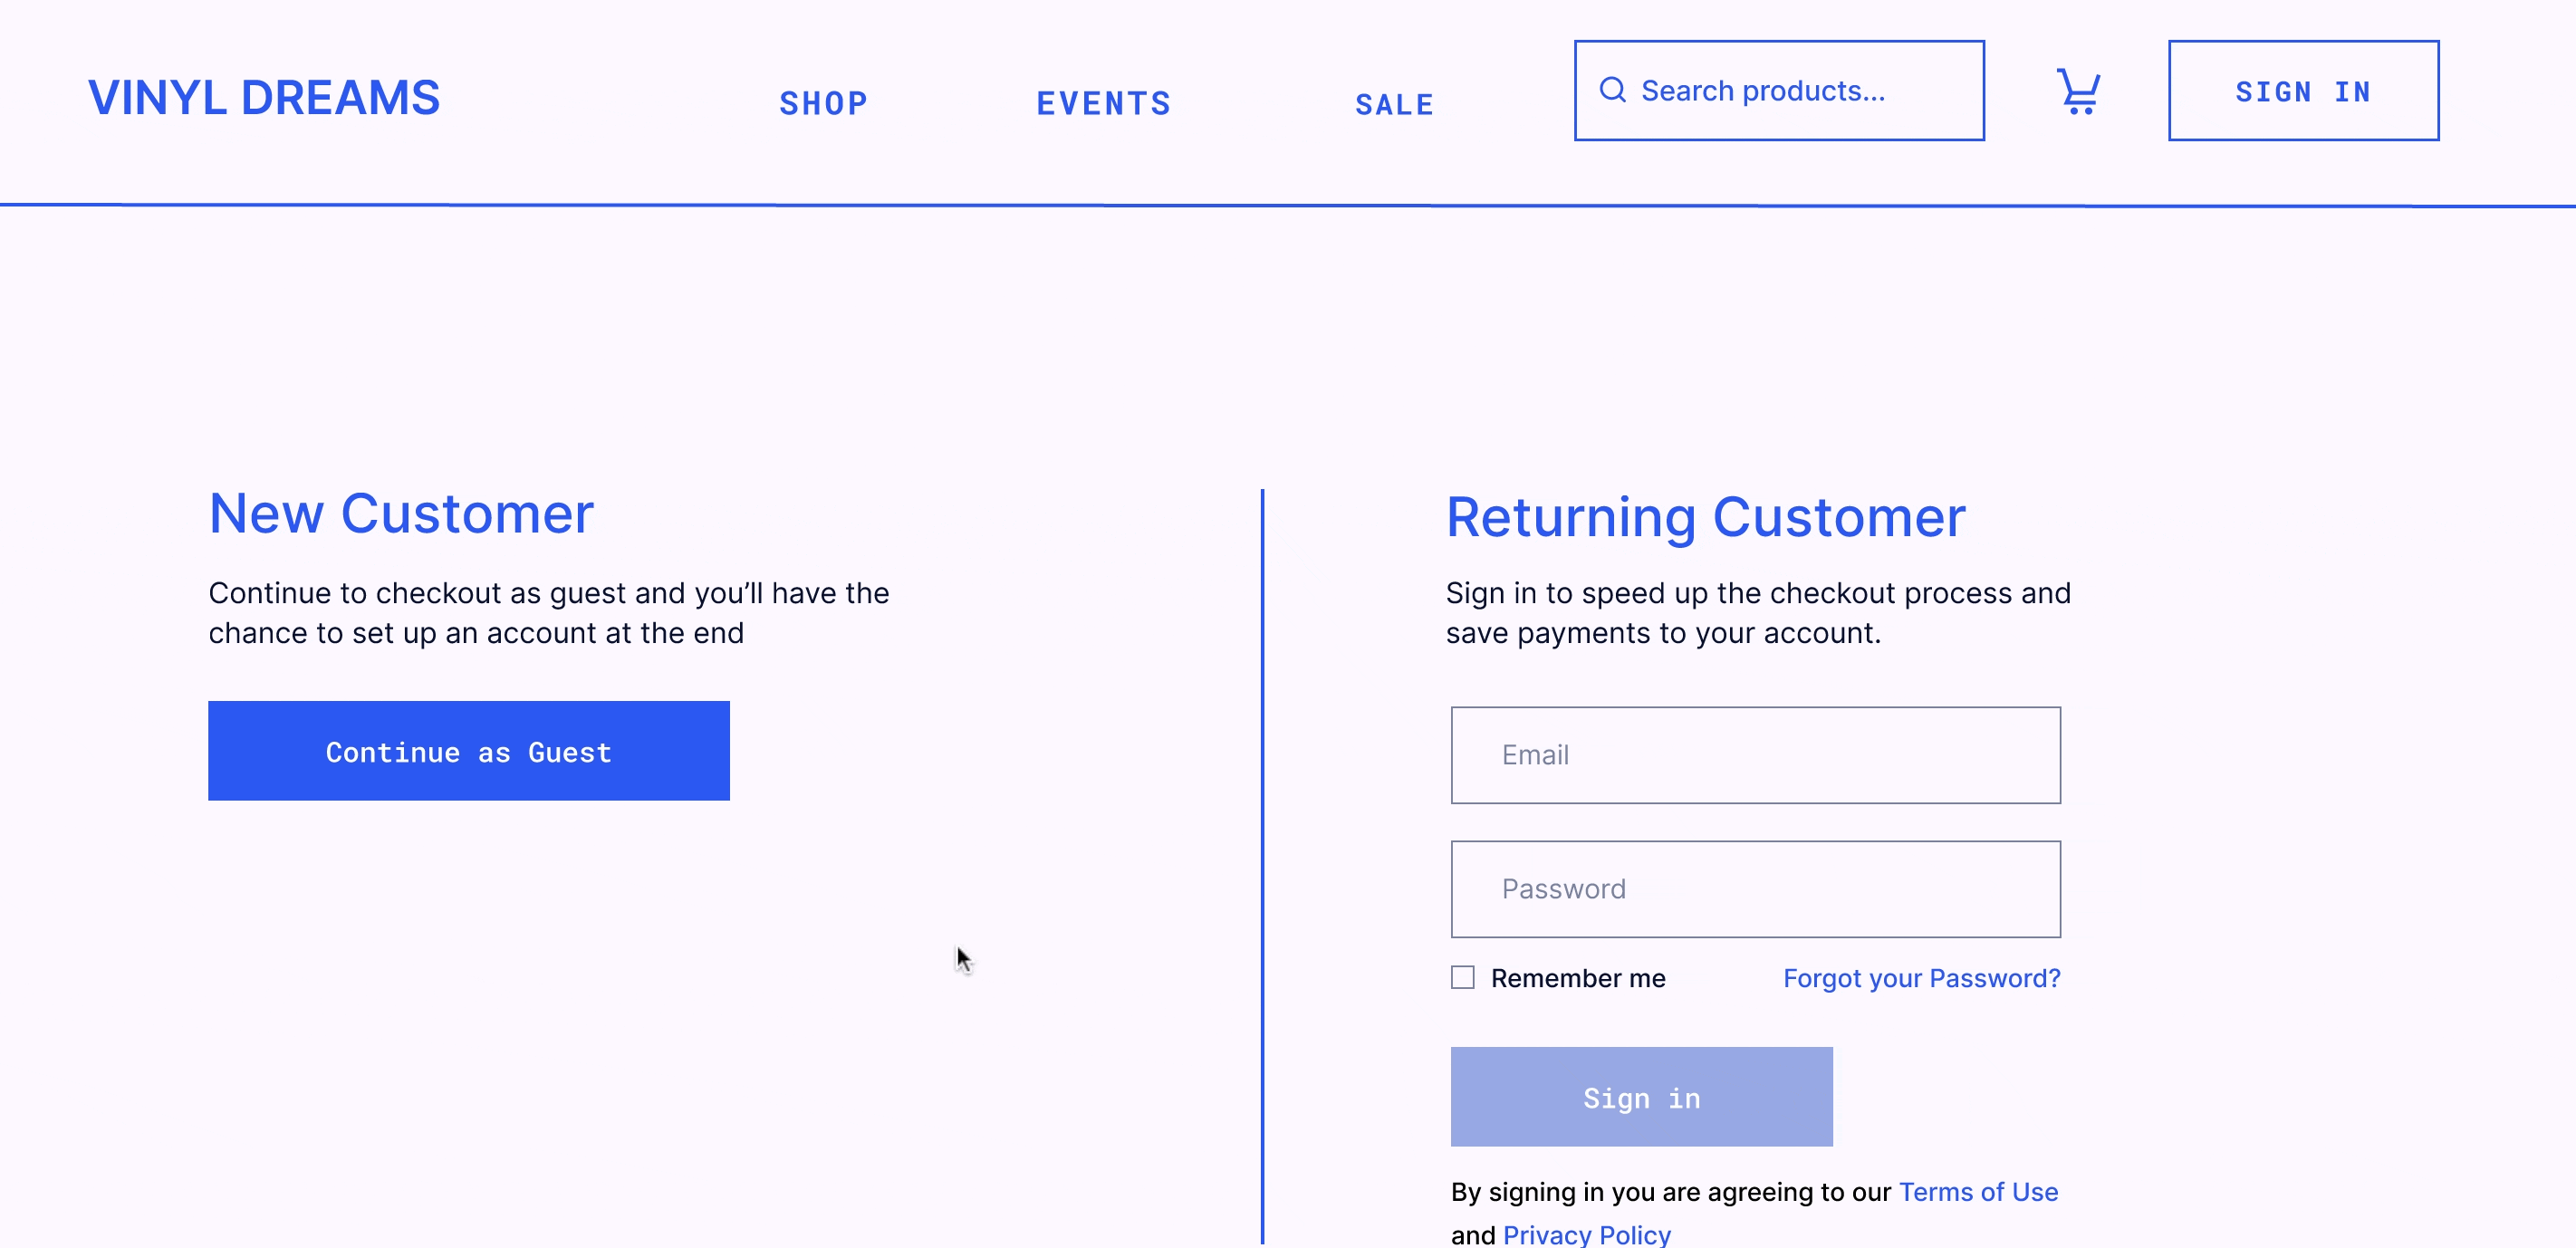This screenshot has width=2576, height=1248.
Task: Click Continue as Guest button
Action: 469,751
